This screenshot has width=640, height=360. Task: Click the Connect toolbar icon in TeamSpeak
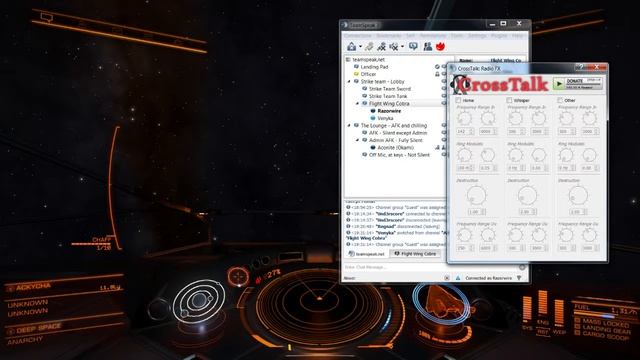[351, 47]
